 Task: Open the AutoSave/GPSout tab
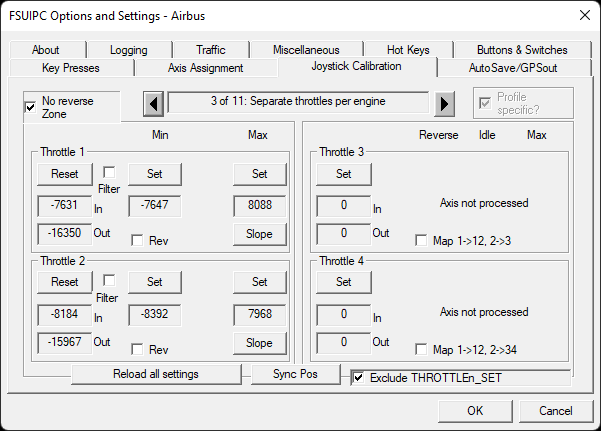[x=513, y=68]
